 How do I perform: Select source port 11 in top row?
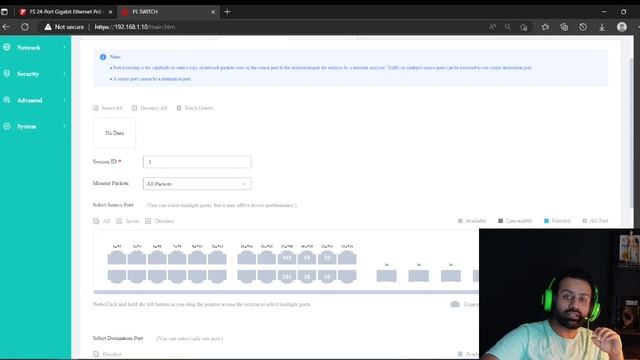click(217, 258)
